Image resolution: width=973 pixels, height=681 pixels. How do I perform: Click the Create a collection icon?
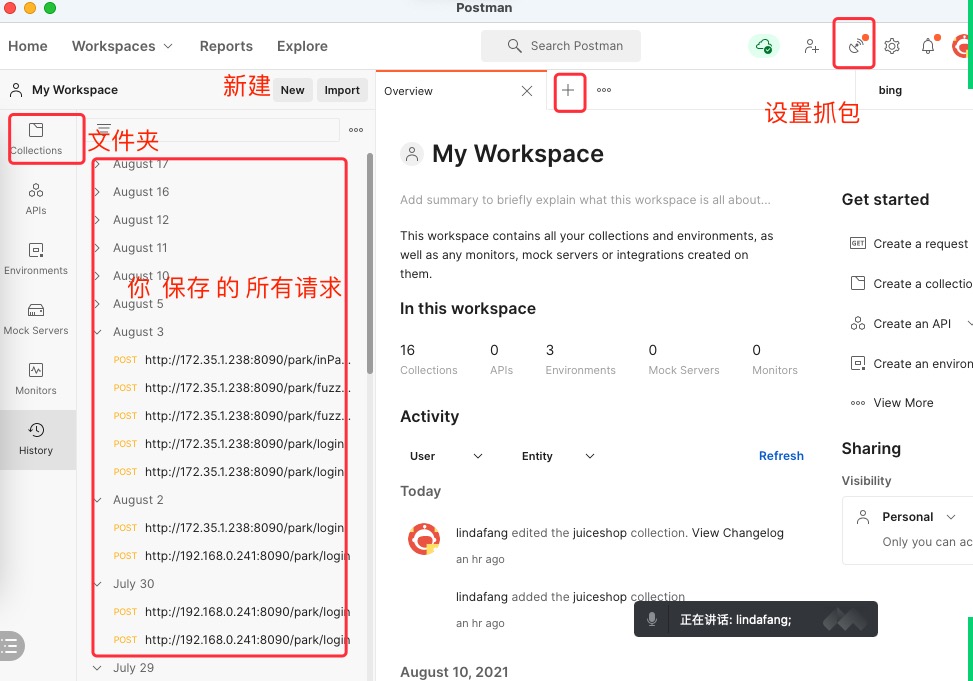858,283
